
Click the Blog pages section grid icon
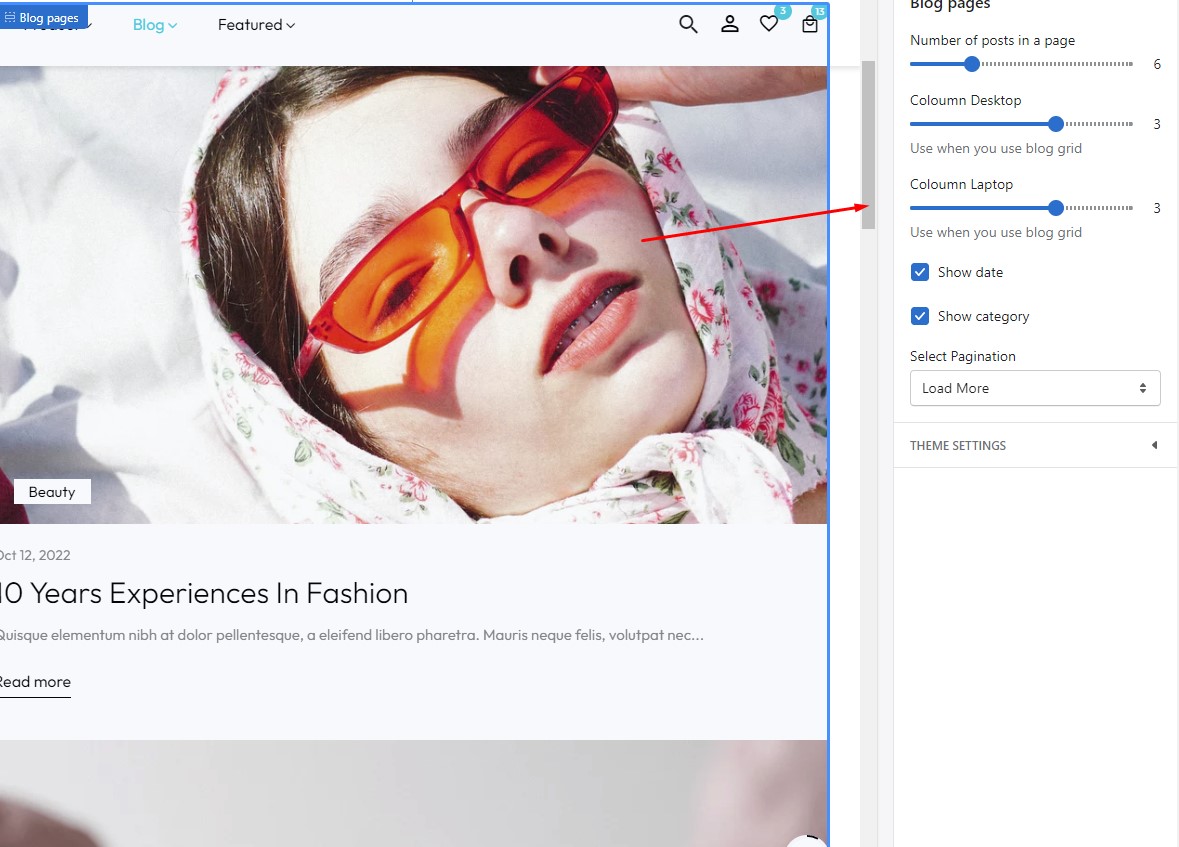[10, 18]
